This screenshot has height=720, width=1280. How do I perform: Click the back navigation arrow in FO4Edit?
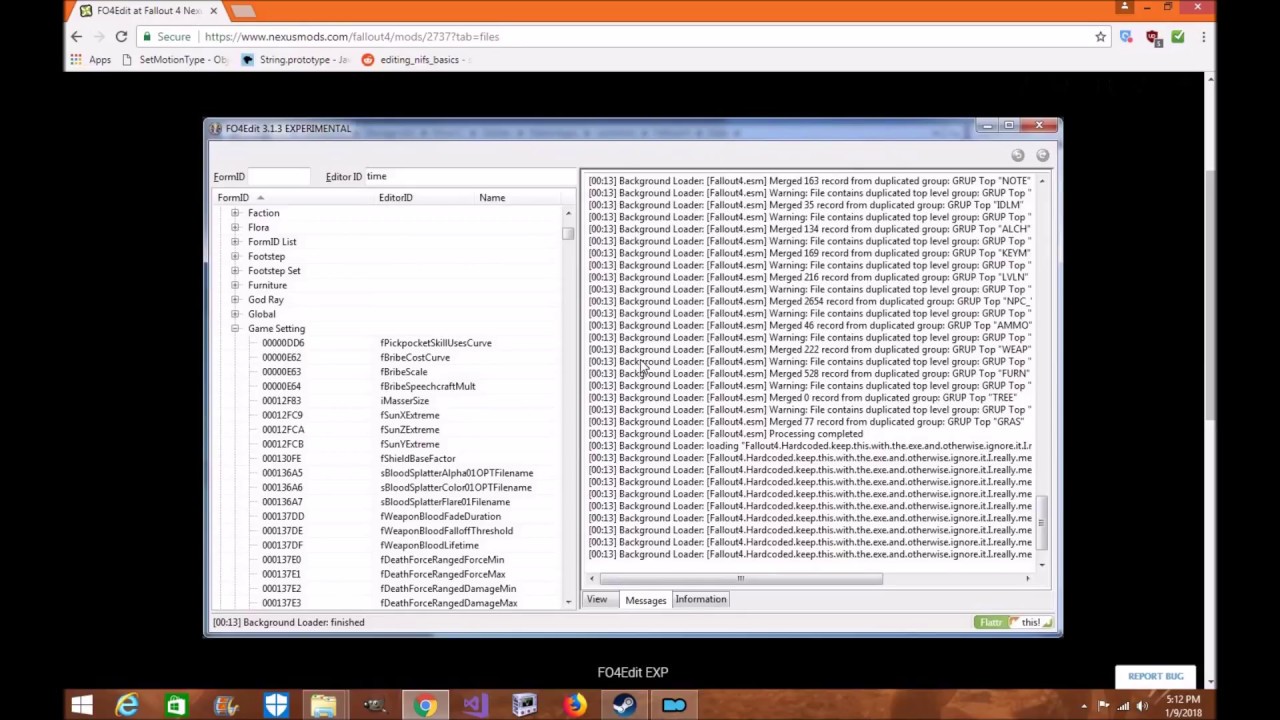(x=1017, y=155)
